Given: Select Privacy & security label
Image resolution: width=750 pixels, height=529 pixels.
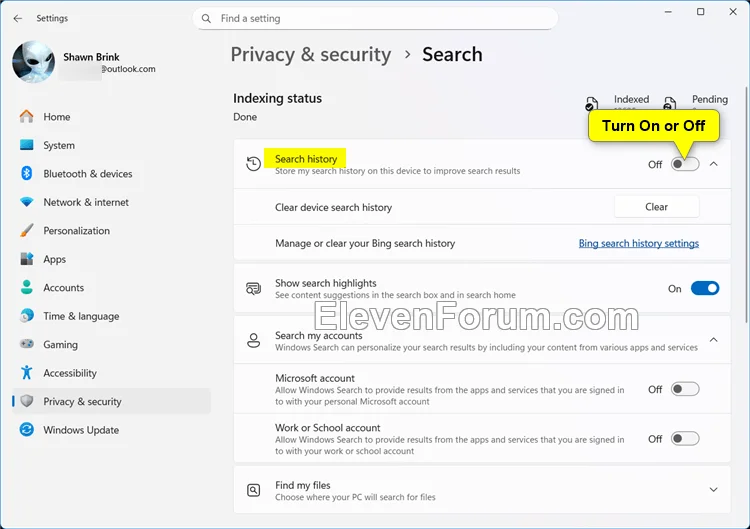Looking at the screenshot, I should pyautogui.click(x=82, y=401).
